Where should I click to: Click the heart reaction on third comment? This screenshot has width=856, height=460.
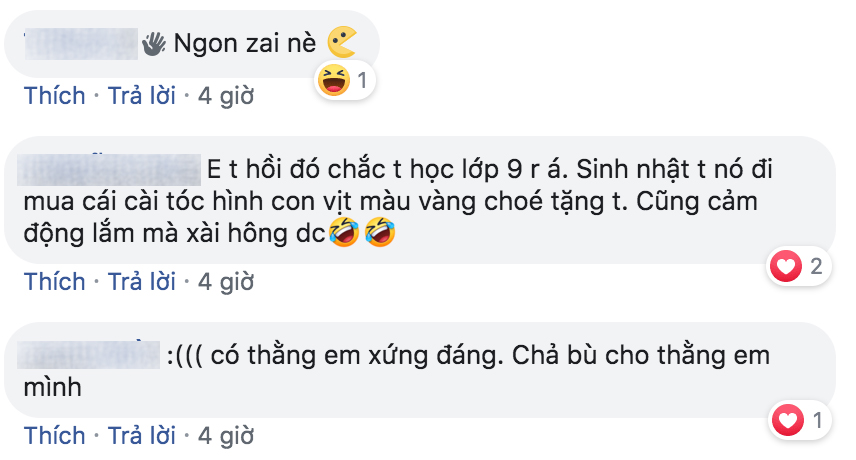click(x=787, y=421)
